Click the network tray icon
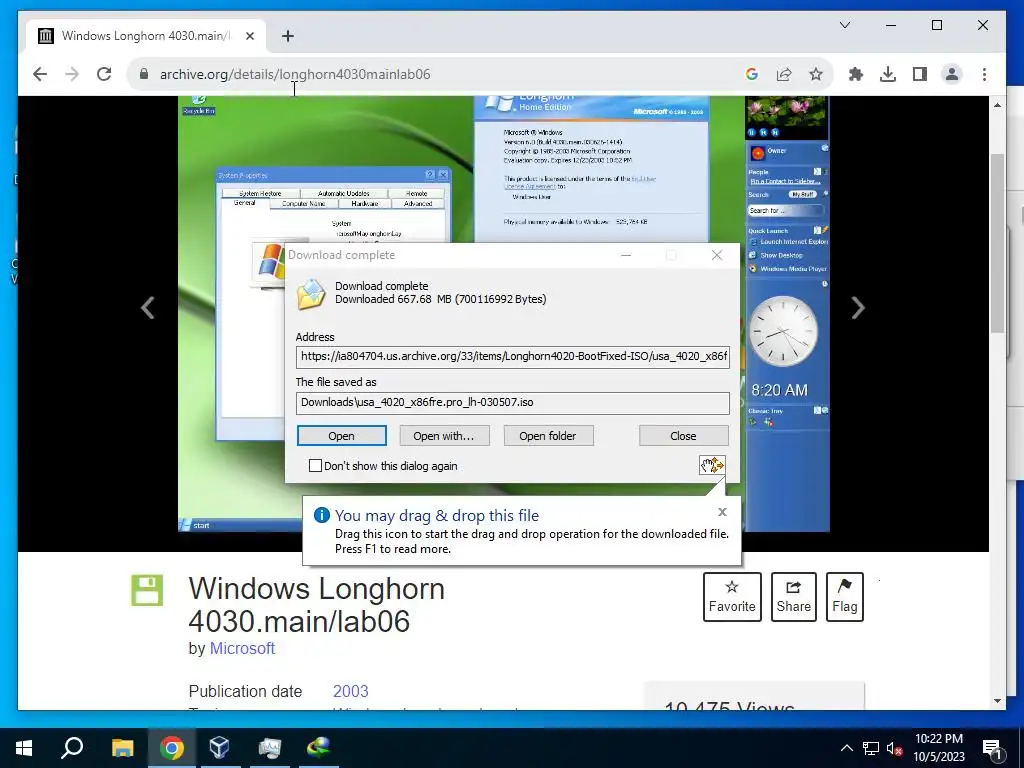 click(x=871, y=748)
